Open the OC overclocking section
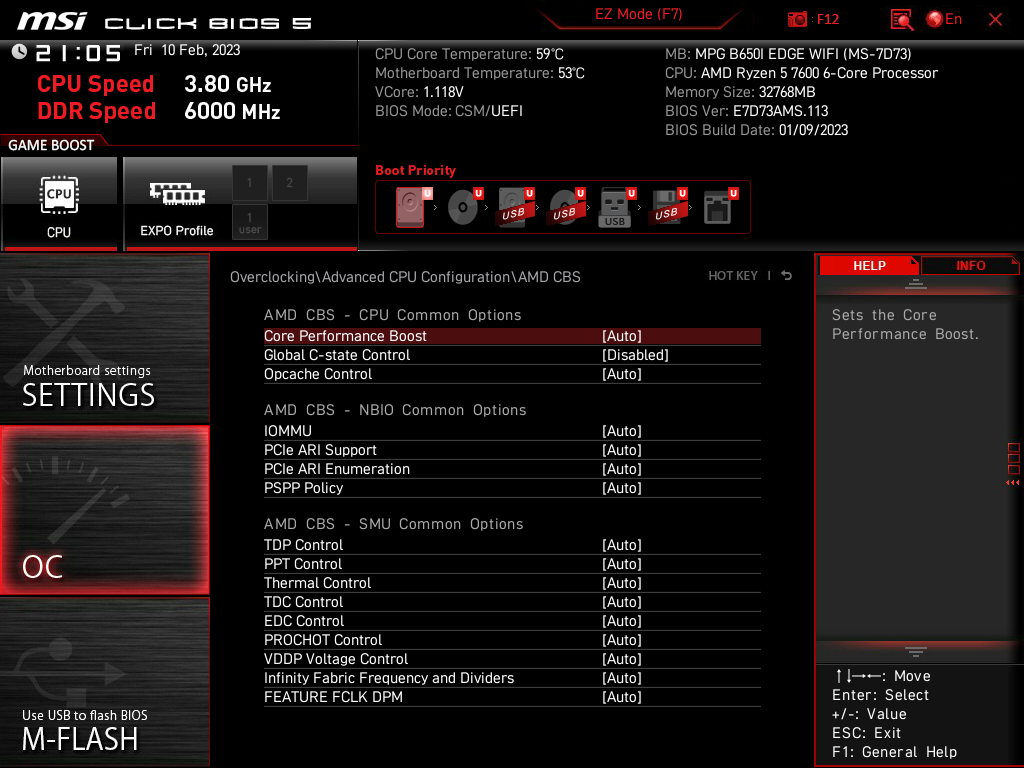The image size is (1024, 768). click(104, 510)
